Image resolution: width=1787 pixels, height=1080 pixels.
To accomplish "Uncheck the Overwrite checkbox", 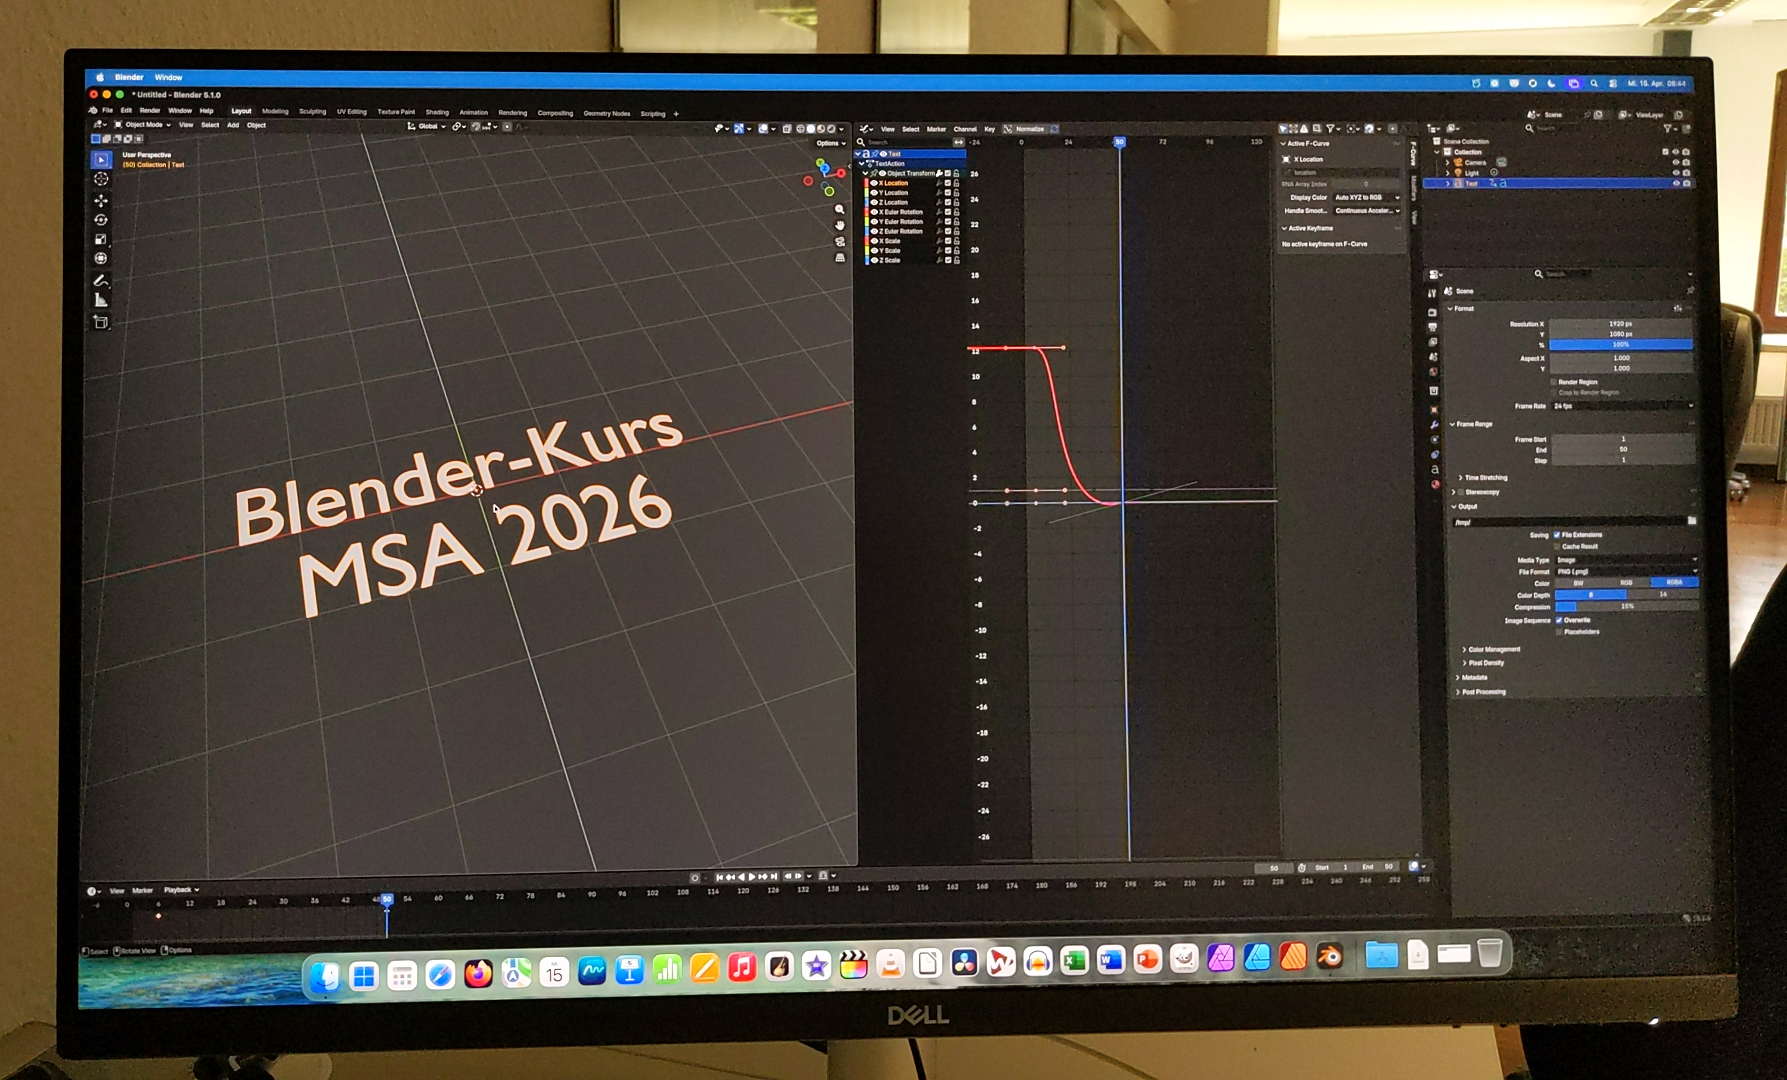I will point(1559,620).
